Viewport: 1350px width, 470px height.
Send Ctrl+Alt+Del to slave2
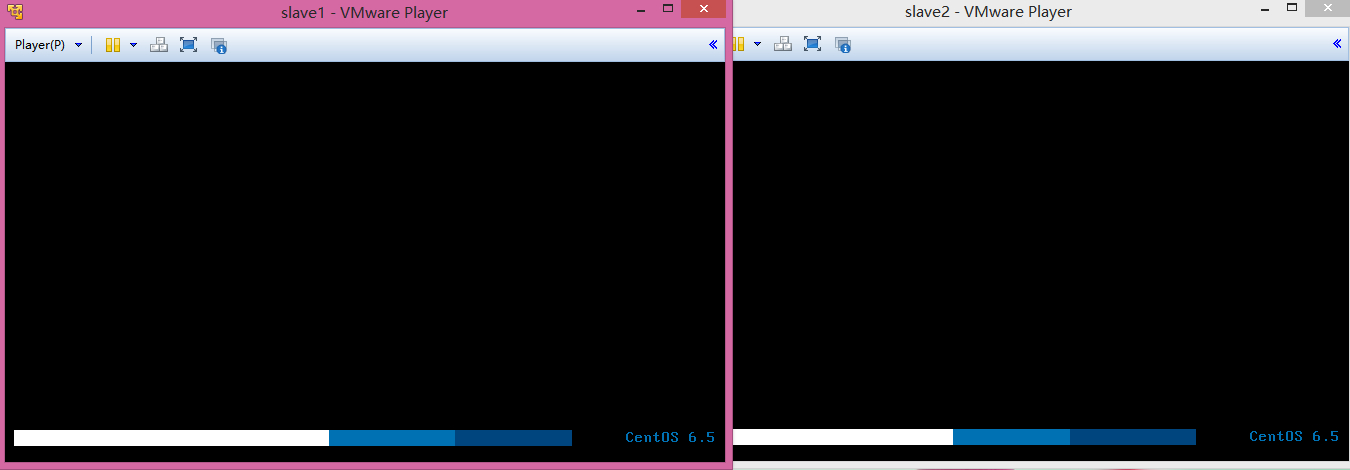pos(783,45)
